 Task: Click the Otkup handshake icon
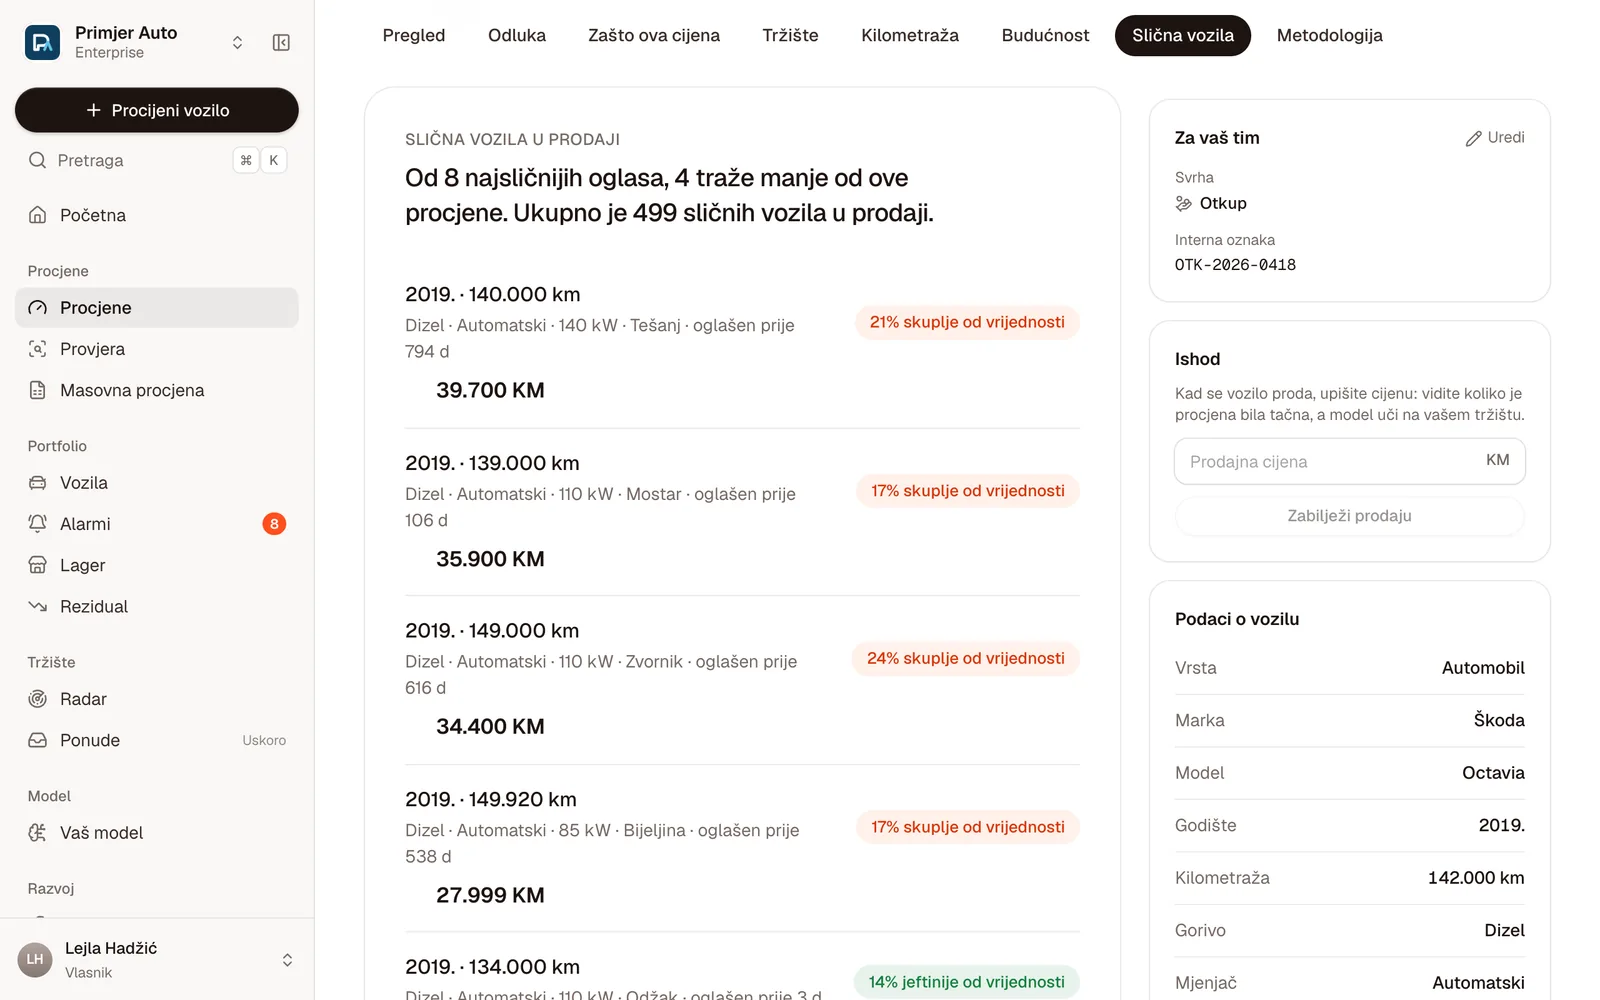click(1184, 203)
